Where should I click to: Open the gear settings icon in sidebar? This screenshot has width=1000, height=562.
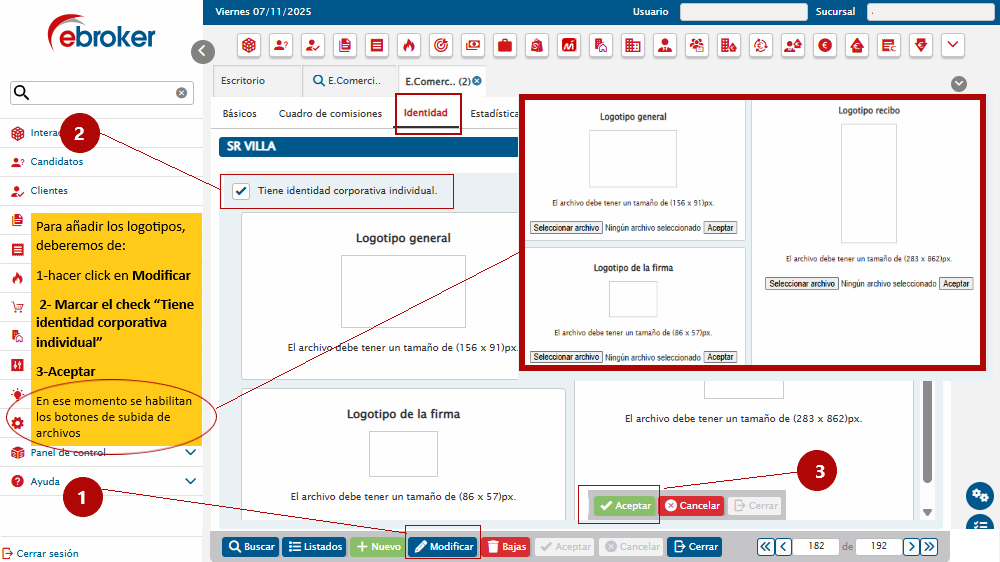point(17,423)
